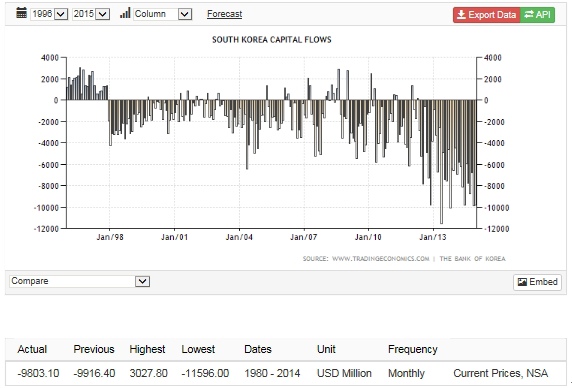Click the Frequency column header
572x388 pixels.
coord(413,349)
